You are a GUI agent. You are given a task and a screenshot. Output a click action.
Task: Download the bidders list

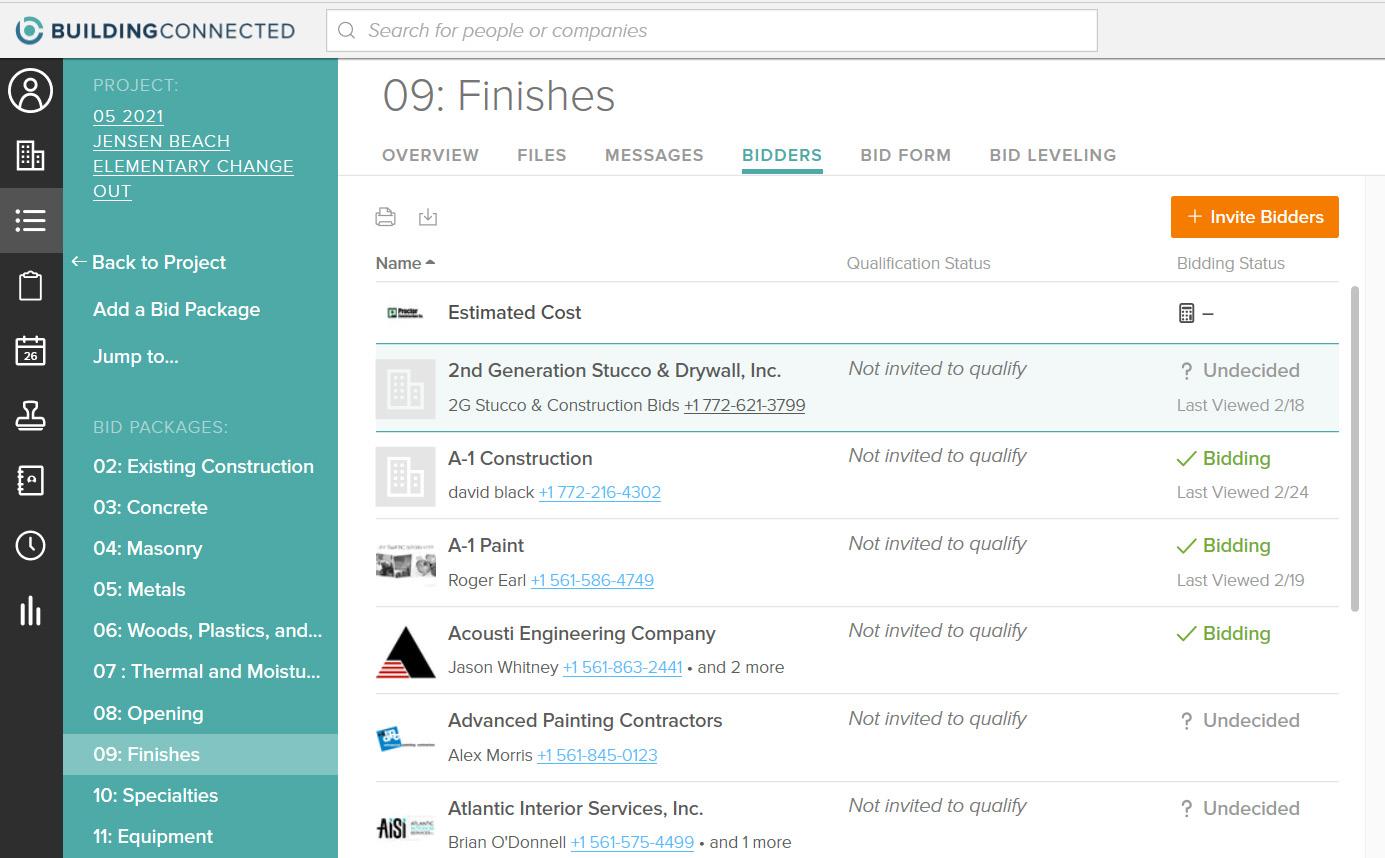click(x=428, y=217)
